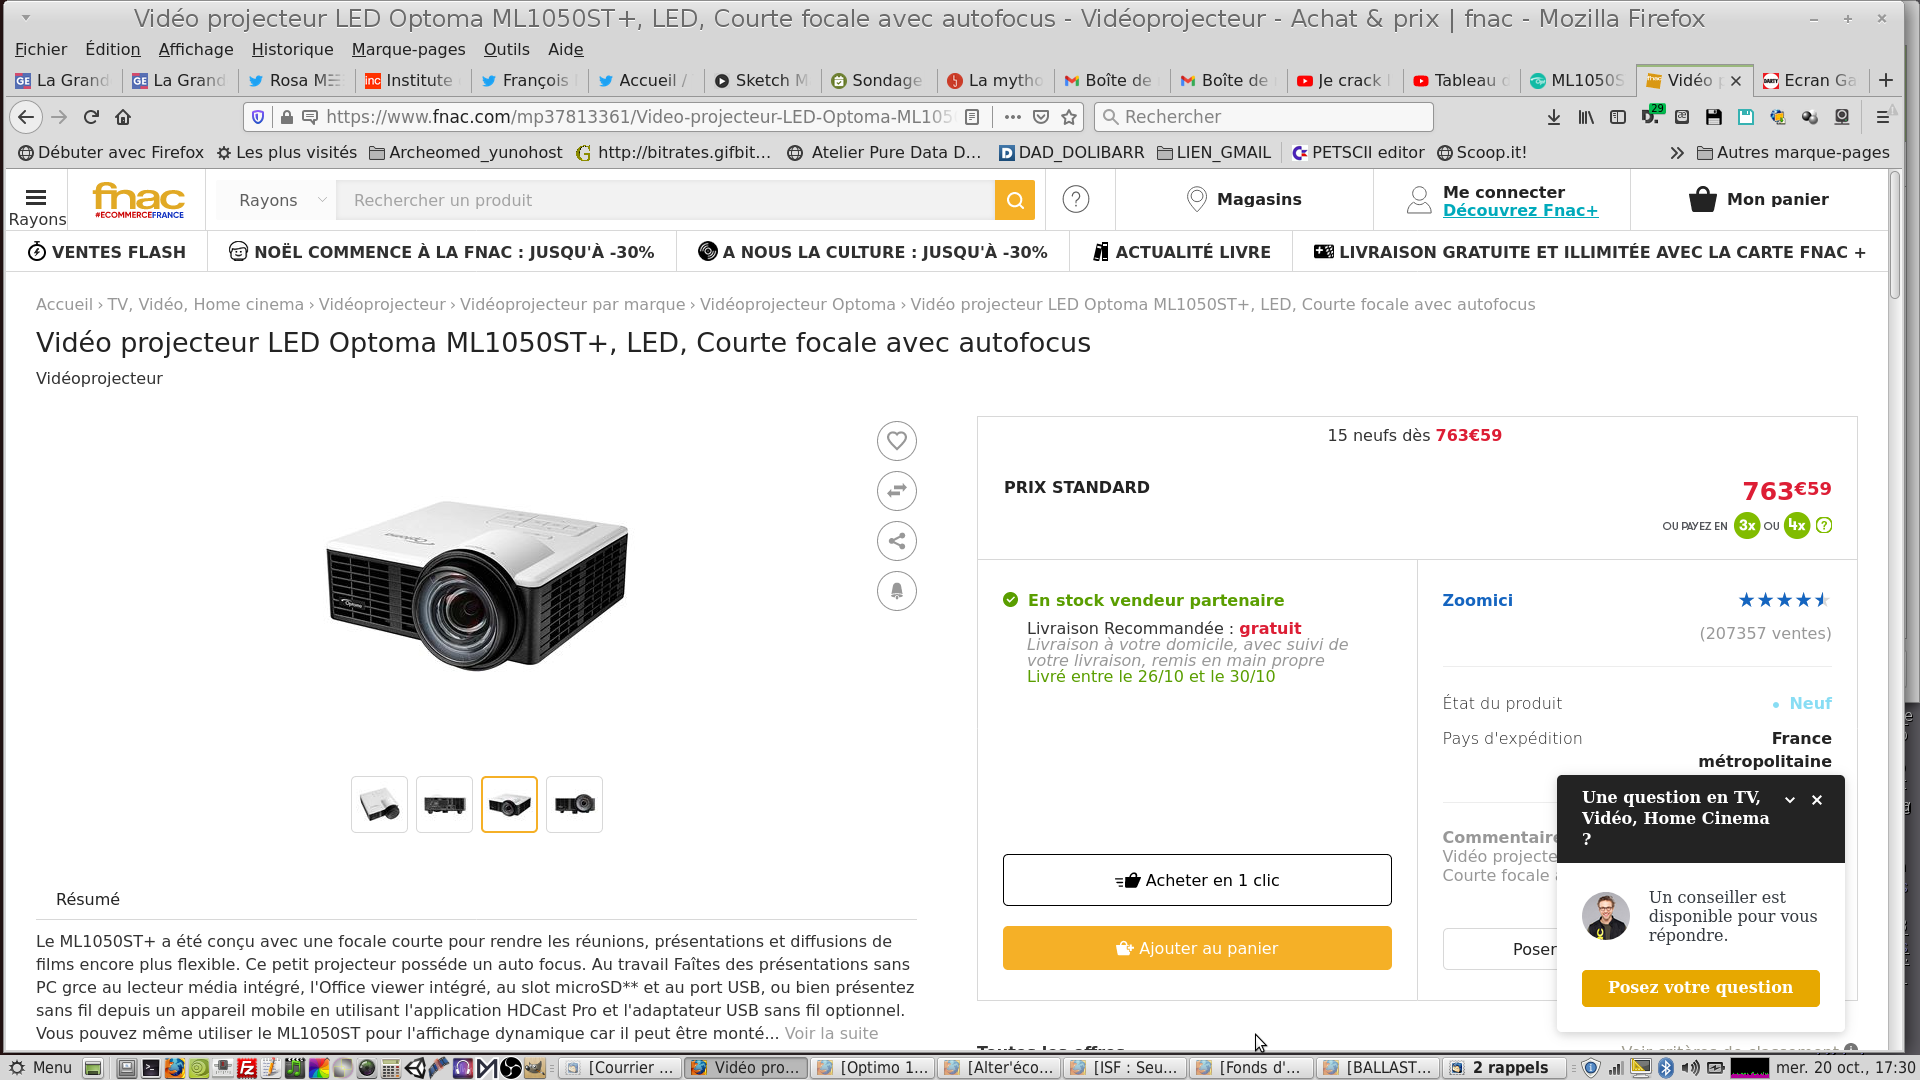The width and height of the screenshot is (1920, 1080).
Task: Select the first product thumbnail image
Action: 379,804
